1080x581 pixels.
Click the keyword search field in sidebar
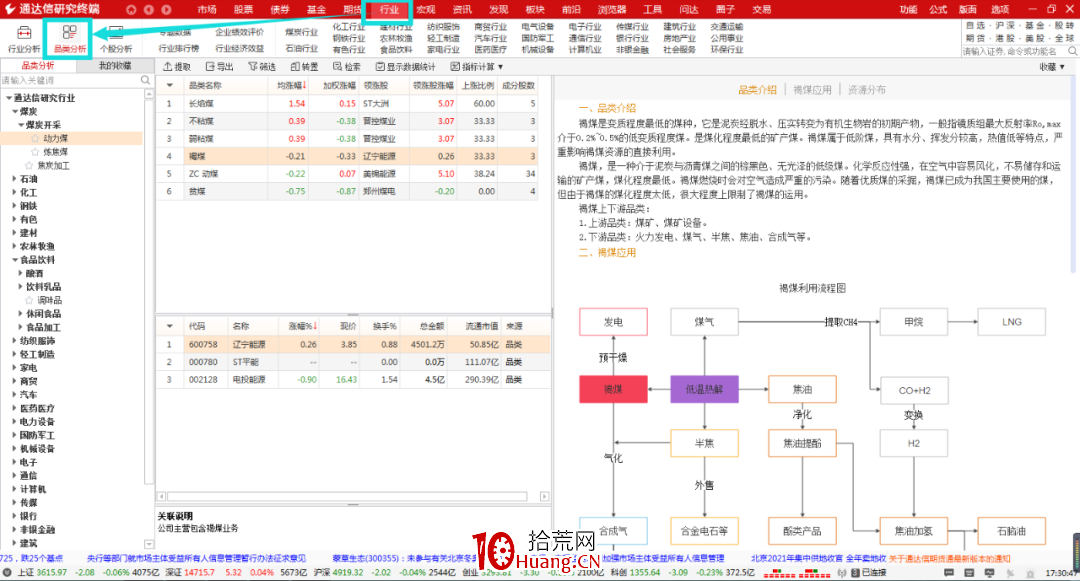[70, 81]
